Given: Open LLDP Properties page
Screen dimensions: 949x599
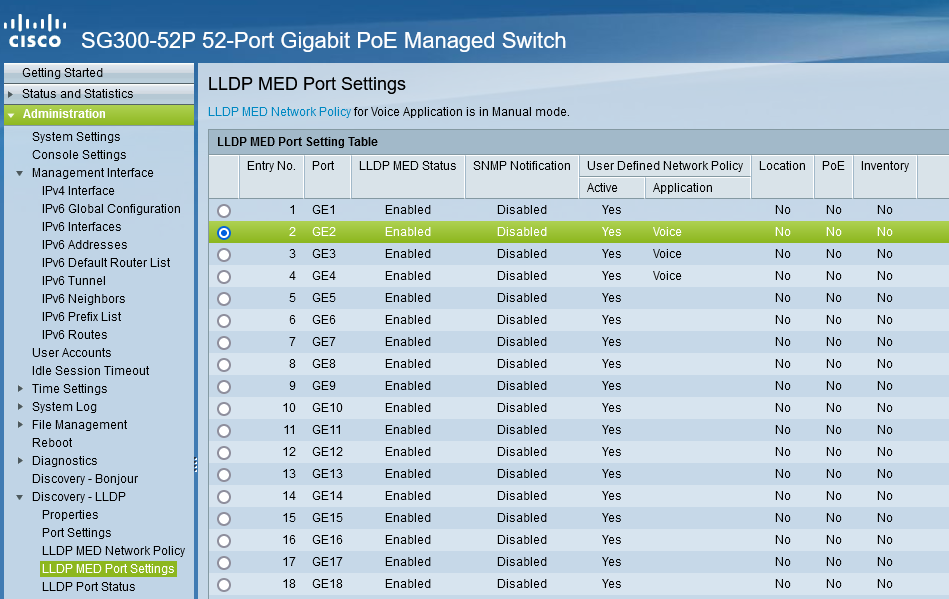Looking at the screenshot, I should (x=70, y=515).
